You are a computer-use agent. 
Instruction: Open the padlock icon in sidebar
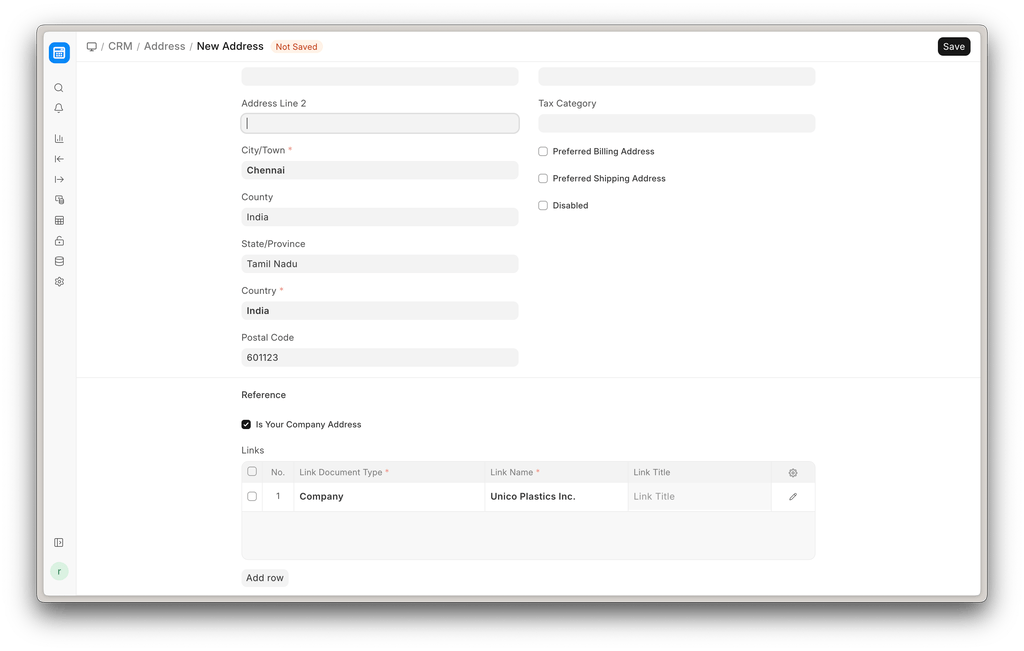click(x=59, y=241)
